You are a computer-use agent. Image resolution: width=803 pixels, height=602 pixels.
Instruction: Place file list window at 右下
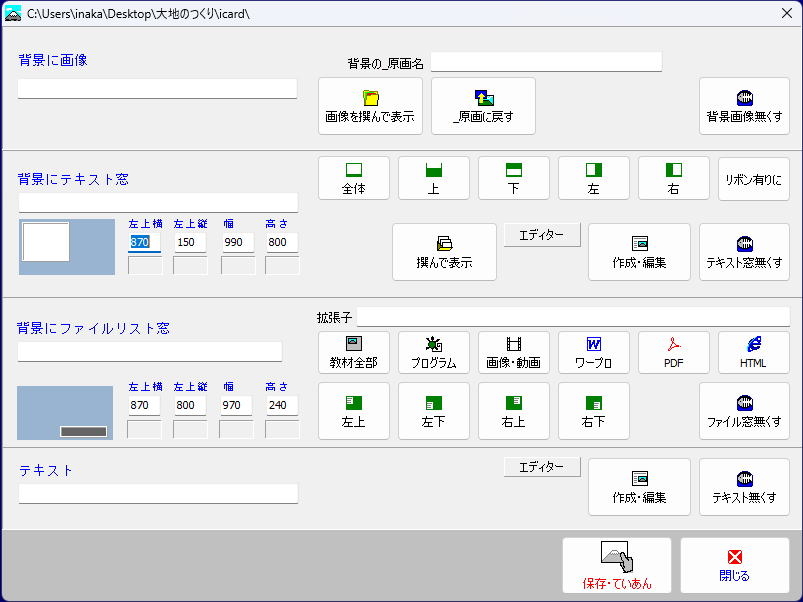(x=593, y=411)
